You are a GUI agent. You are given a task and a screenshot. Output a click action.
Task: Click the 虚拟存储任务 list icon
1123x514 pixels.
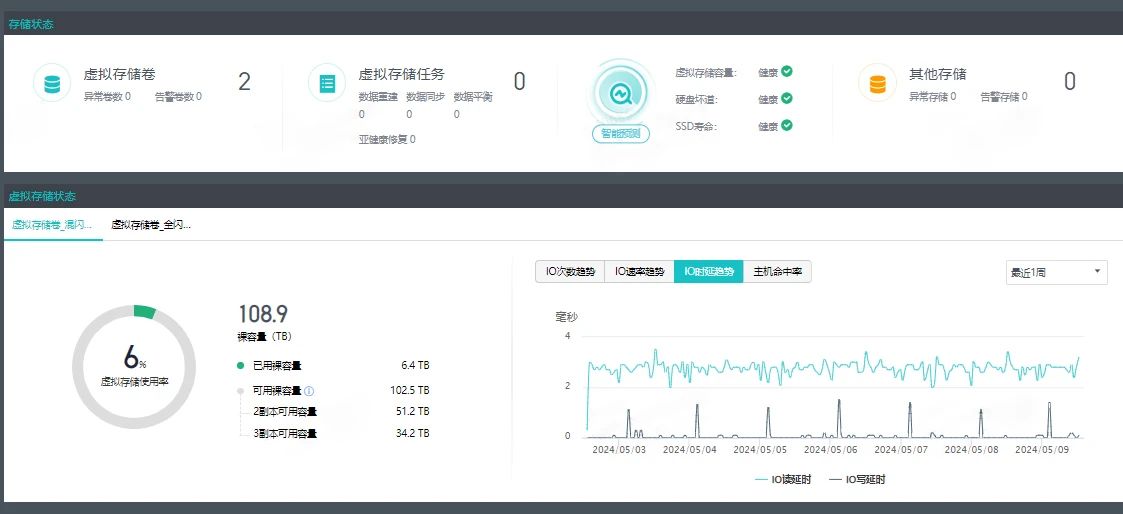(x=327, y=83)
